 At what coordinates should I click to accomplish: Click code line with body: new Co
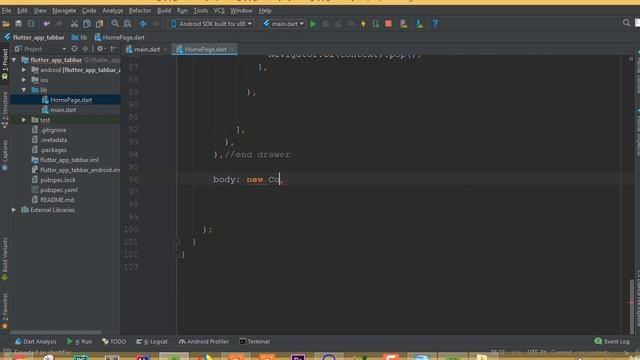coord(248,180)
